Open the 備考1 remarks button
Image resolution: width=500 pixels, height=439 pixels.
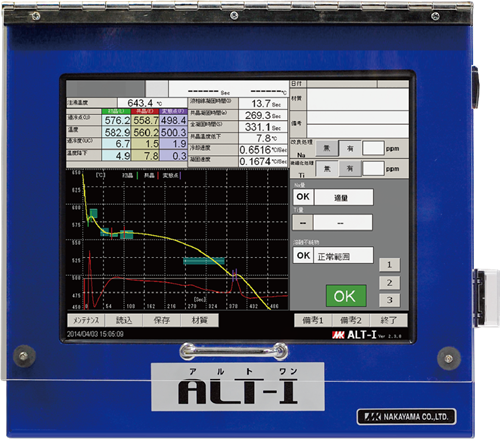(313, 320)
